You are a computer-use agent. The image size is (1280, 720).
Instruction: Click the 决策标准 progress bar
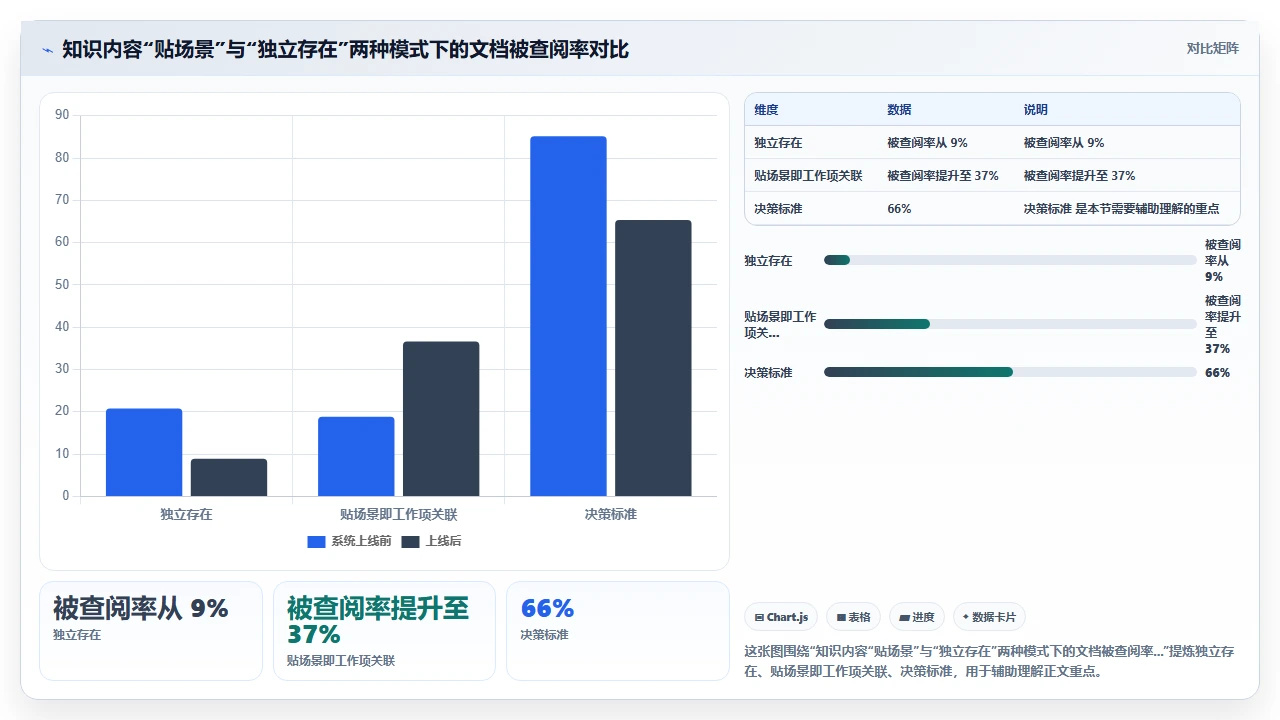[x=1010, y=372]
